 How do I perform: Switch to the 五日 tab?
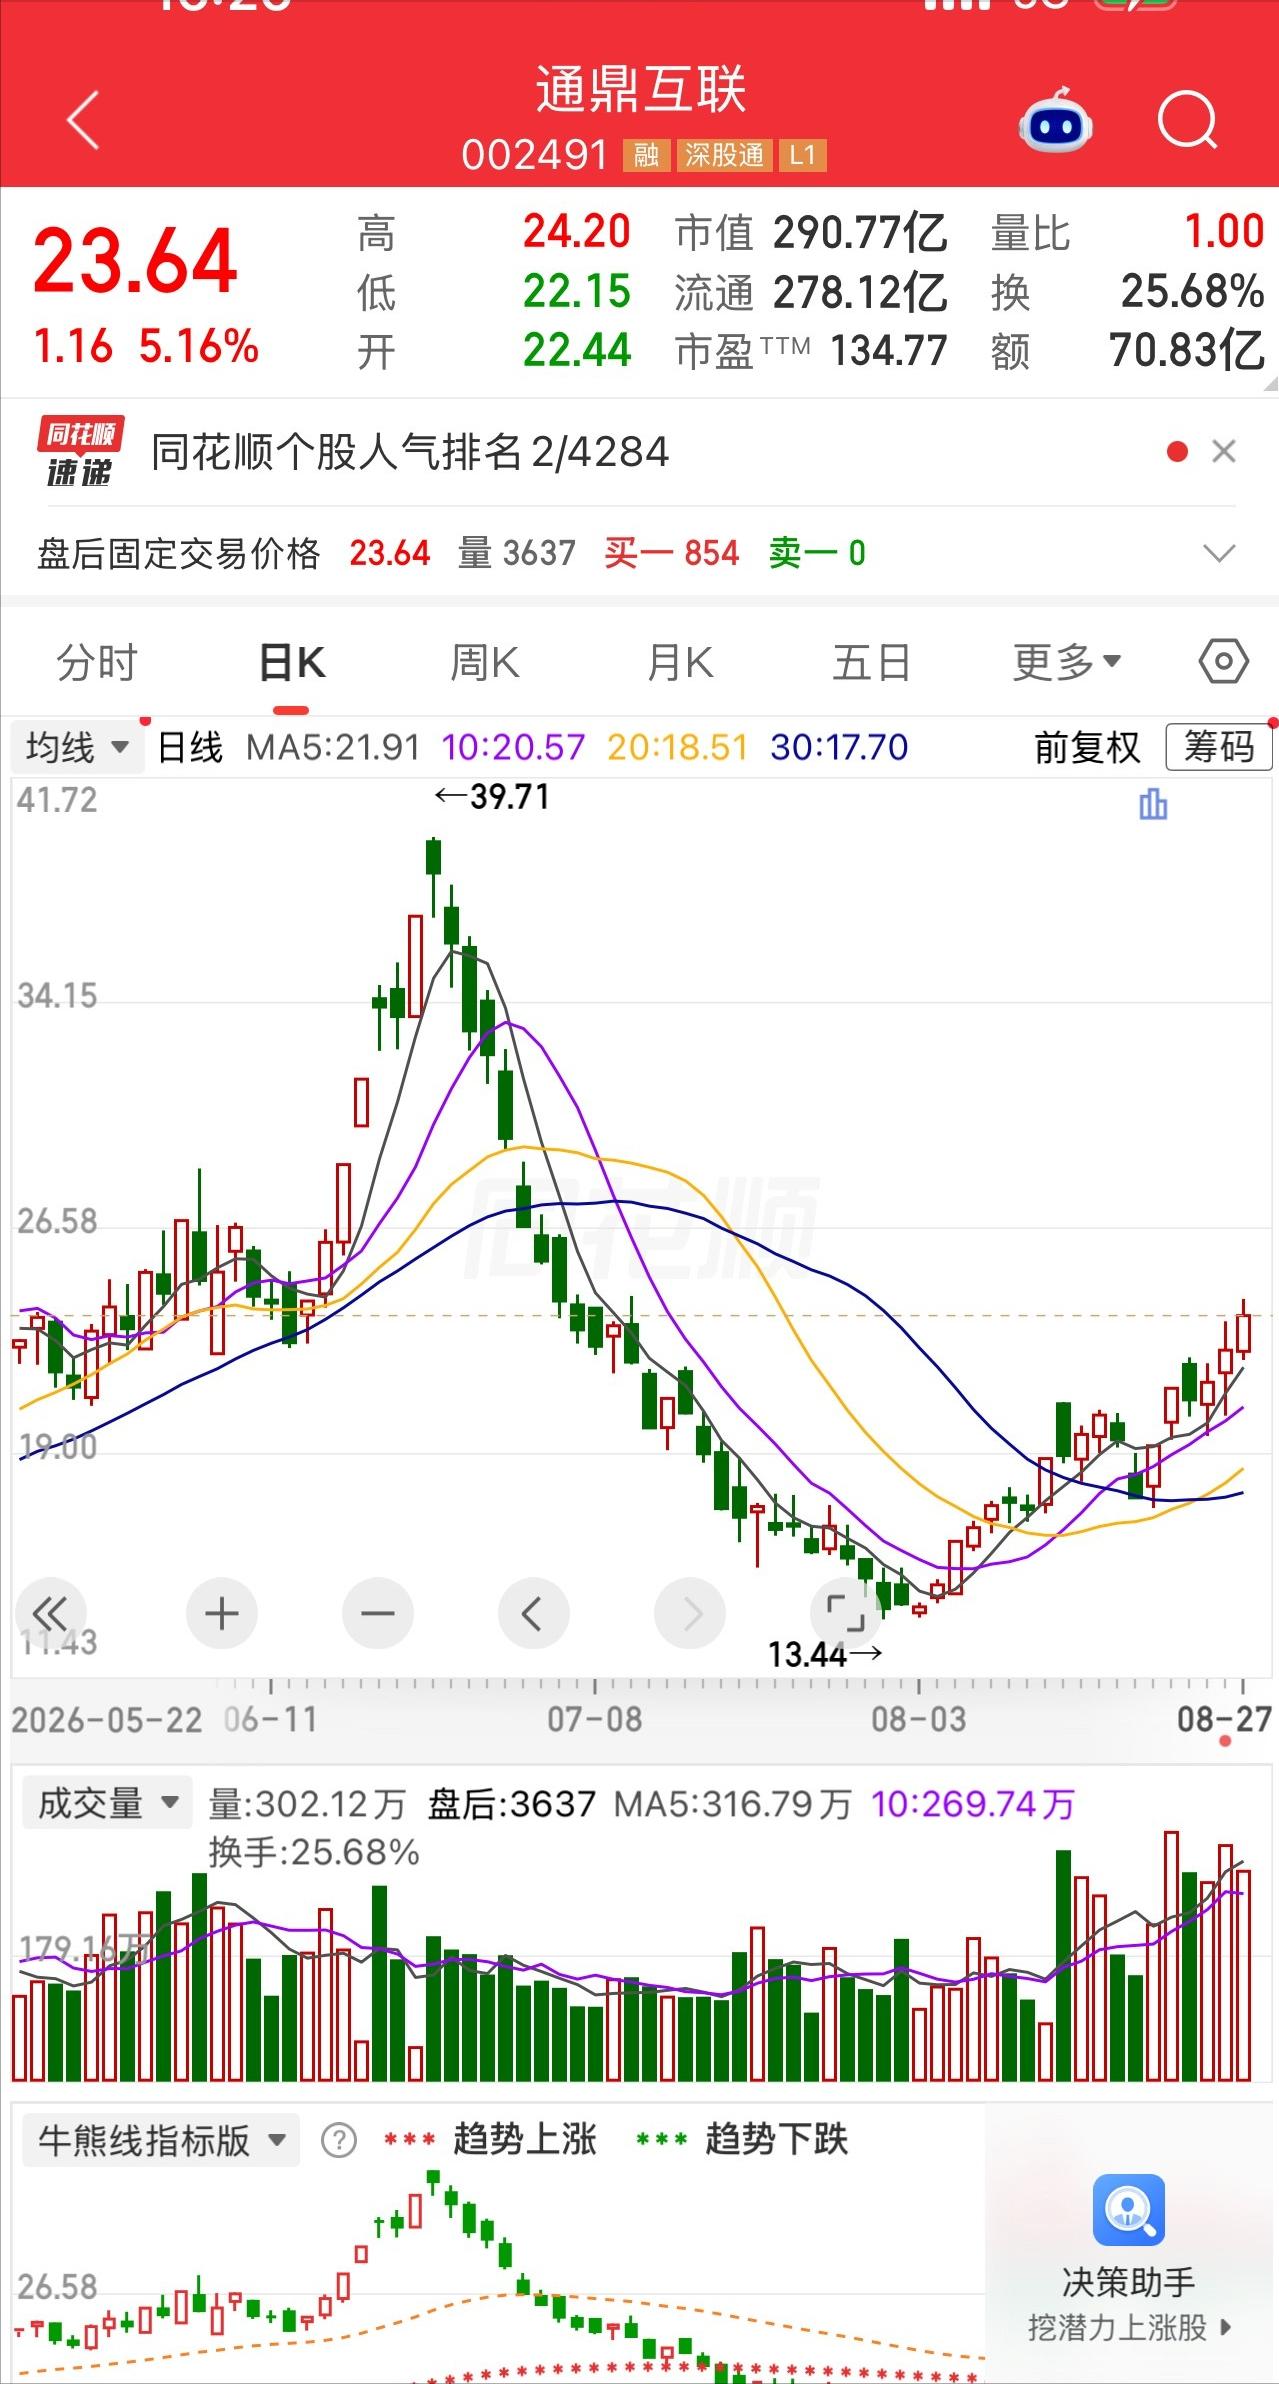click(x=872, y=662)
